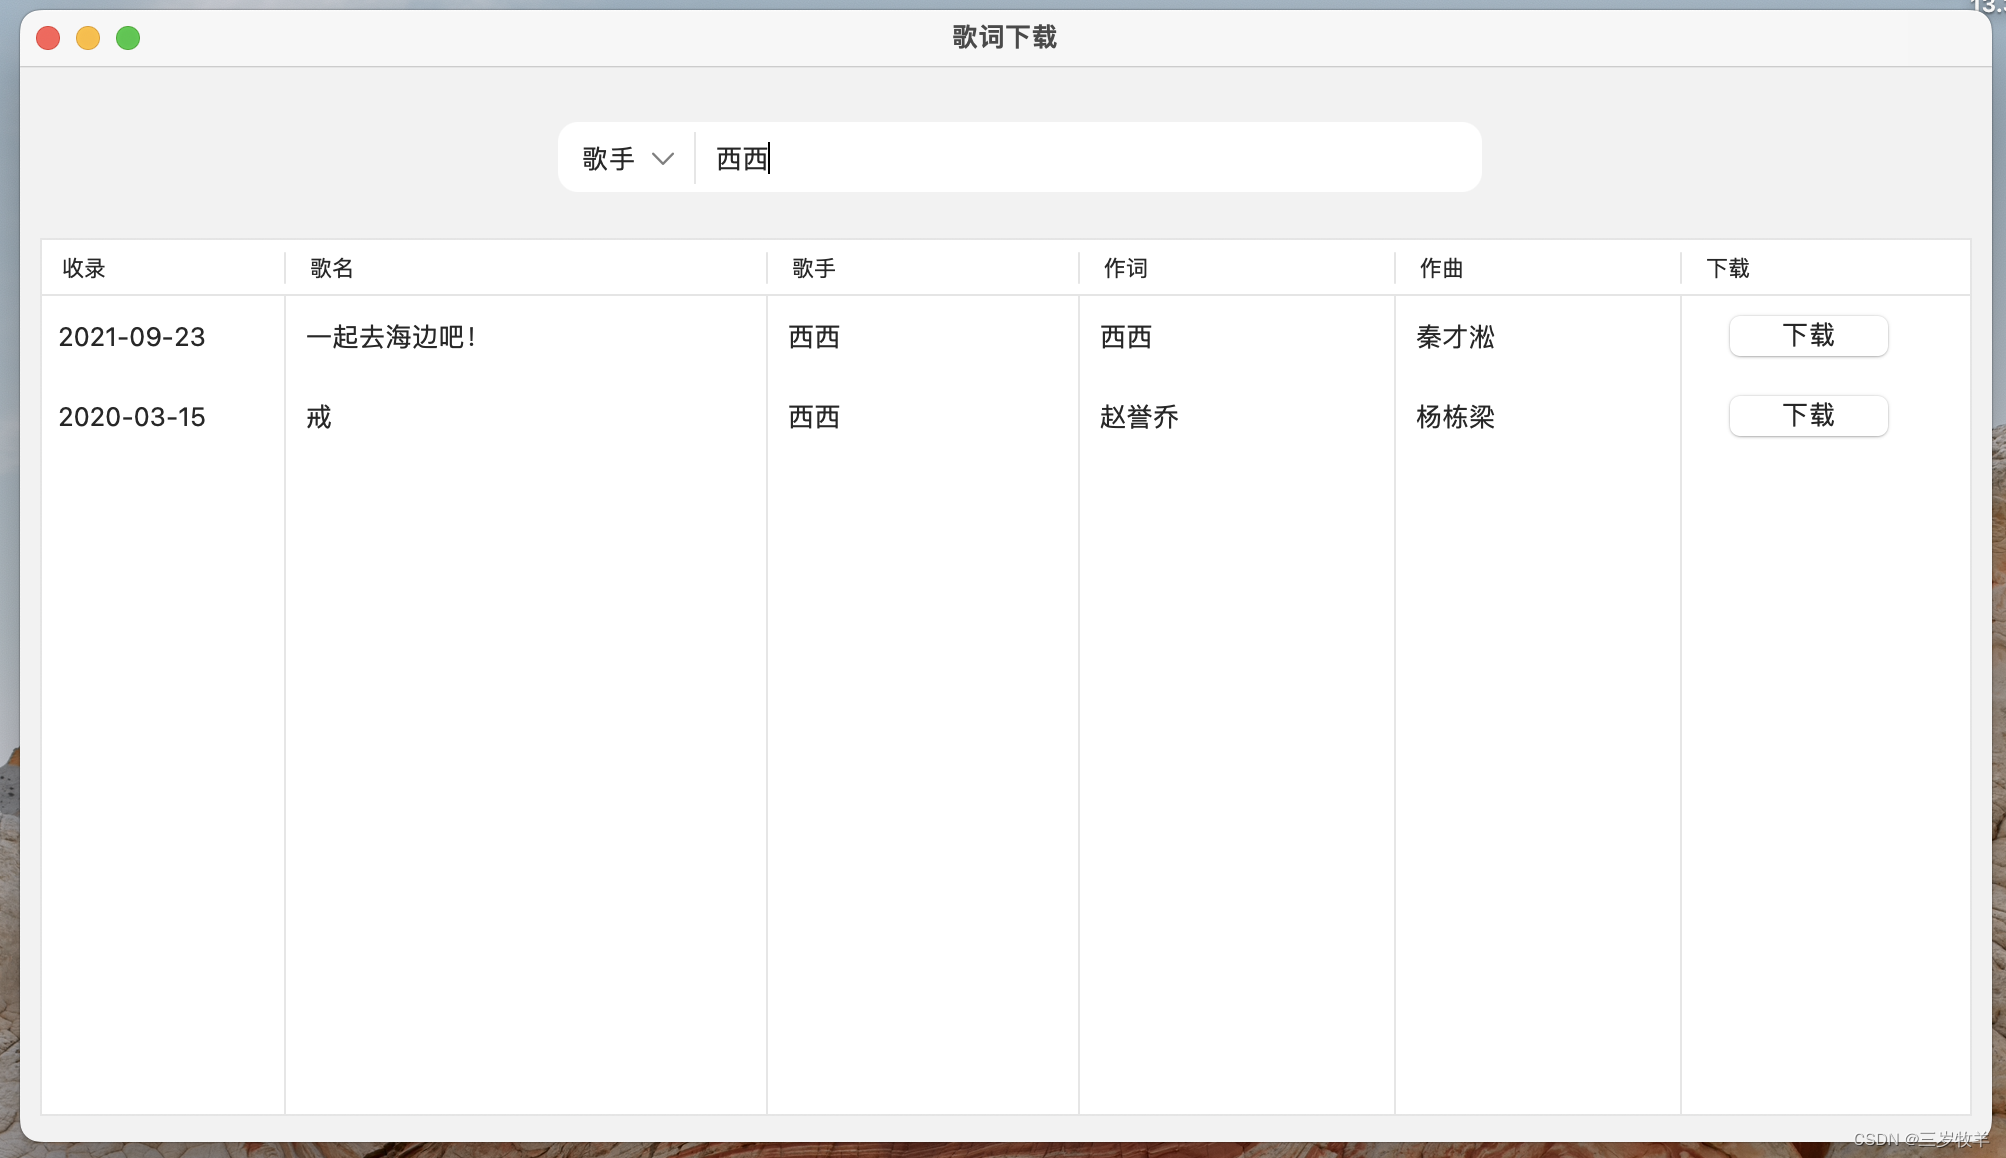Click lyricist 赵誉乔 cell
The height and width of the screenshot is (1158, 2006).
[1139, 417]
